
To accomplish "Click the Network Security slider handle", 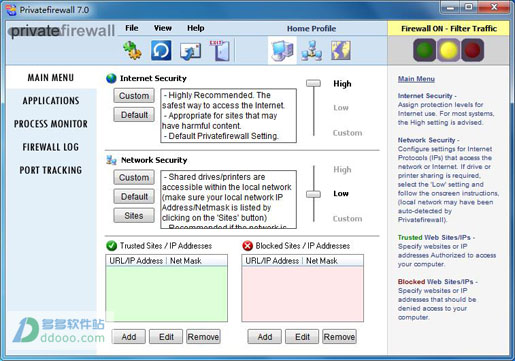I will click(x=313, y=194).
